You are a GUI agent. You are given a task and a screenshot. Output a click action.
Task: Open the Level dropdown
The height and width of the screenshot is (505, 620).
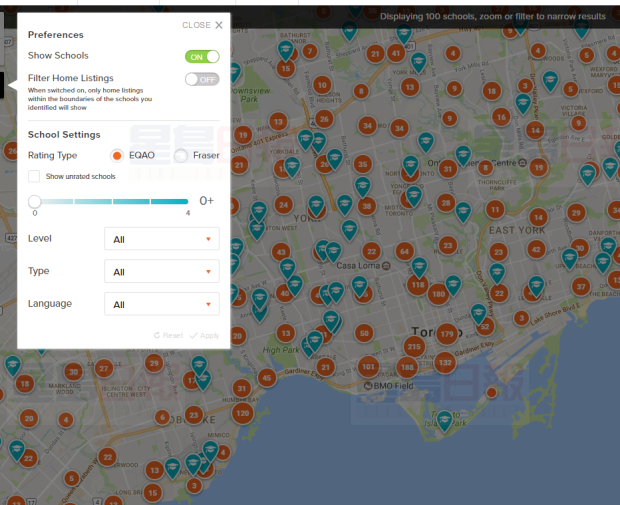point(161,239)
